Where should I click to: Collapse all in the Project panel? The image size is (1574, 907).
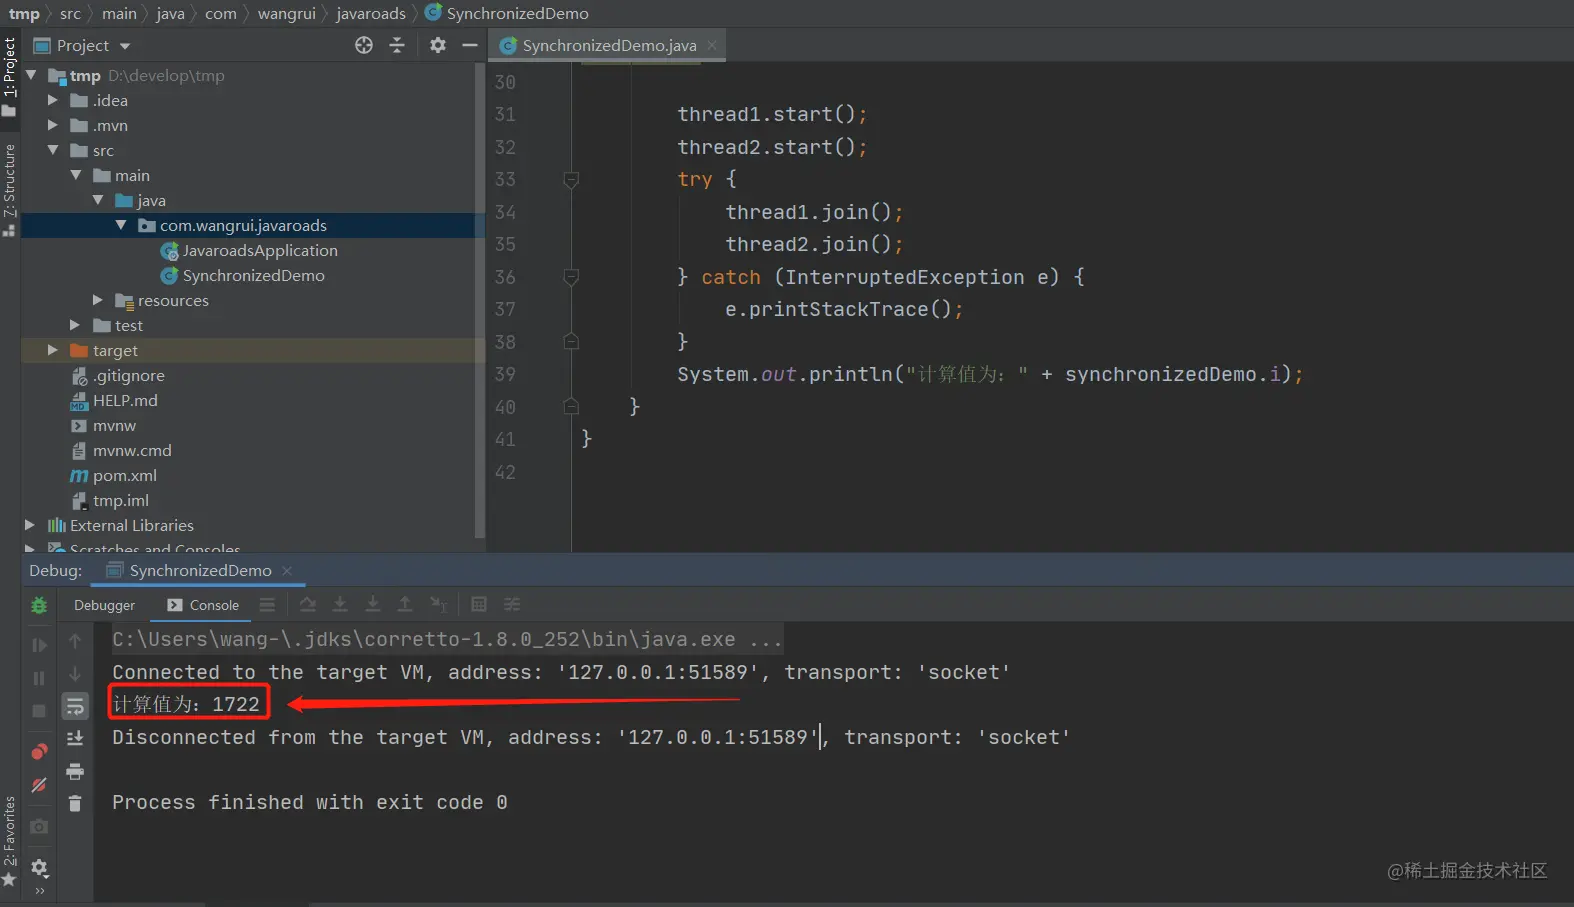coord(397,45)
